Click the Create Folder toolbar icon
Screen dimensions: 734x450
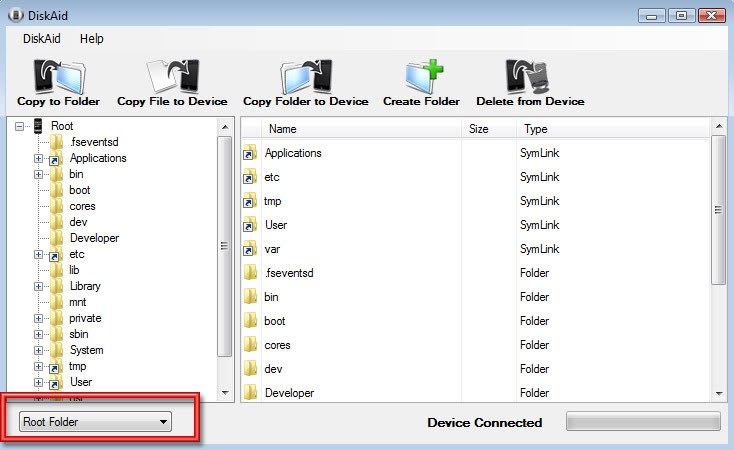pyautogui.click(x=424, y=76)
